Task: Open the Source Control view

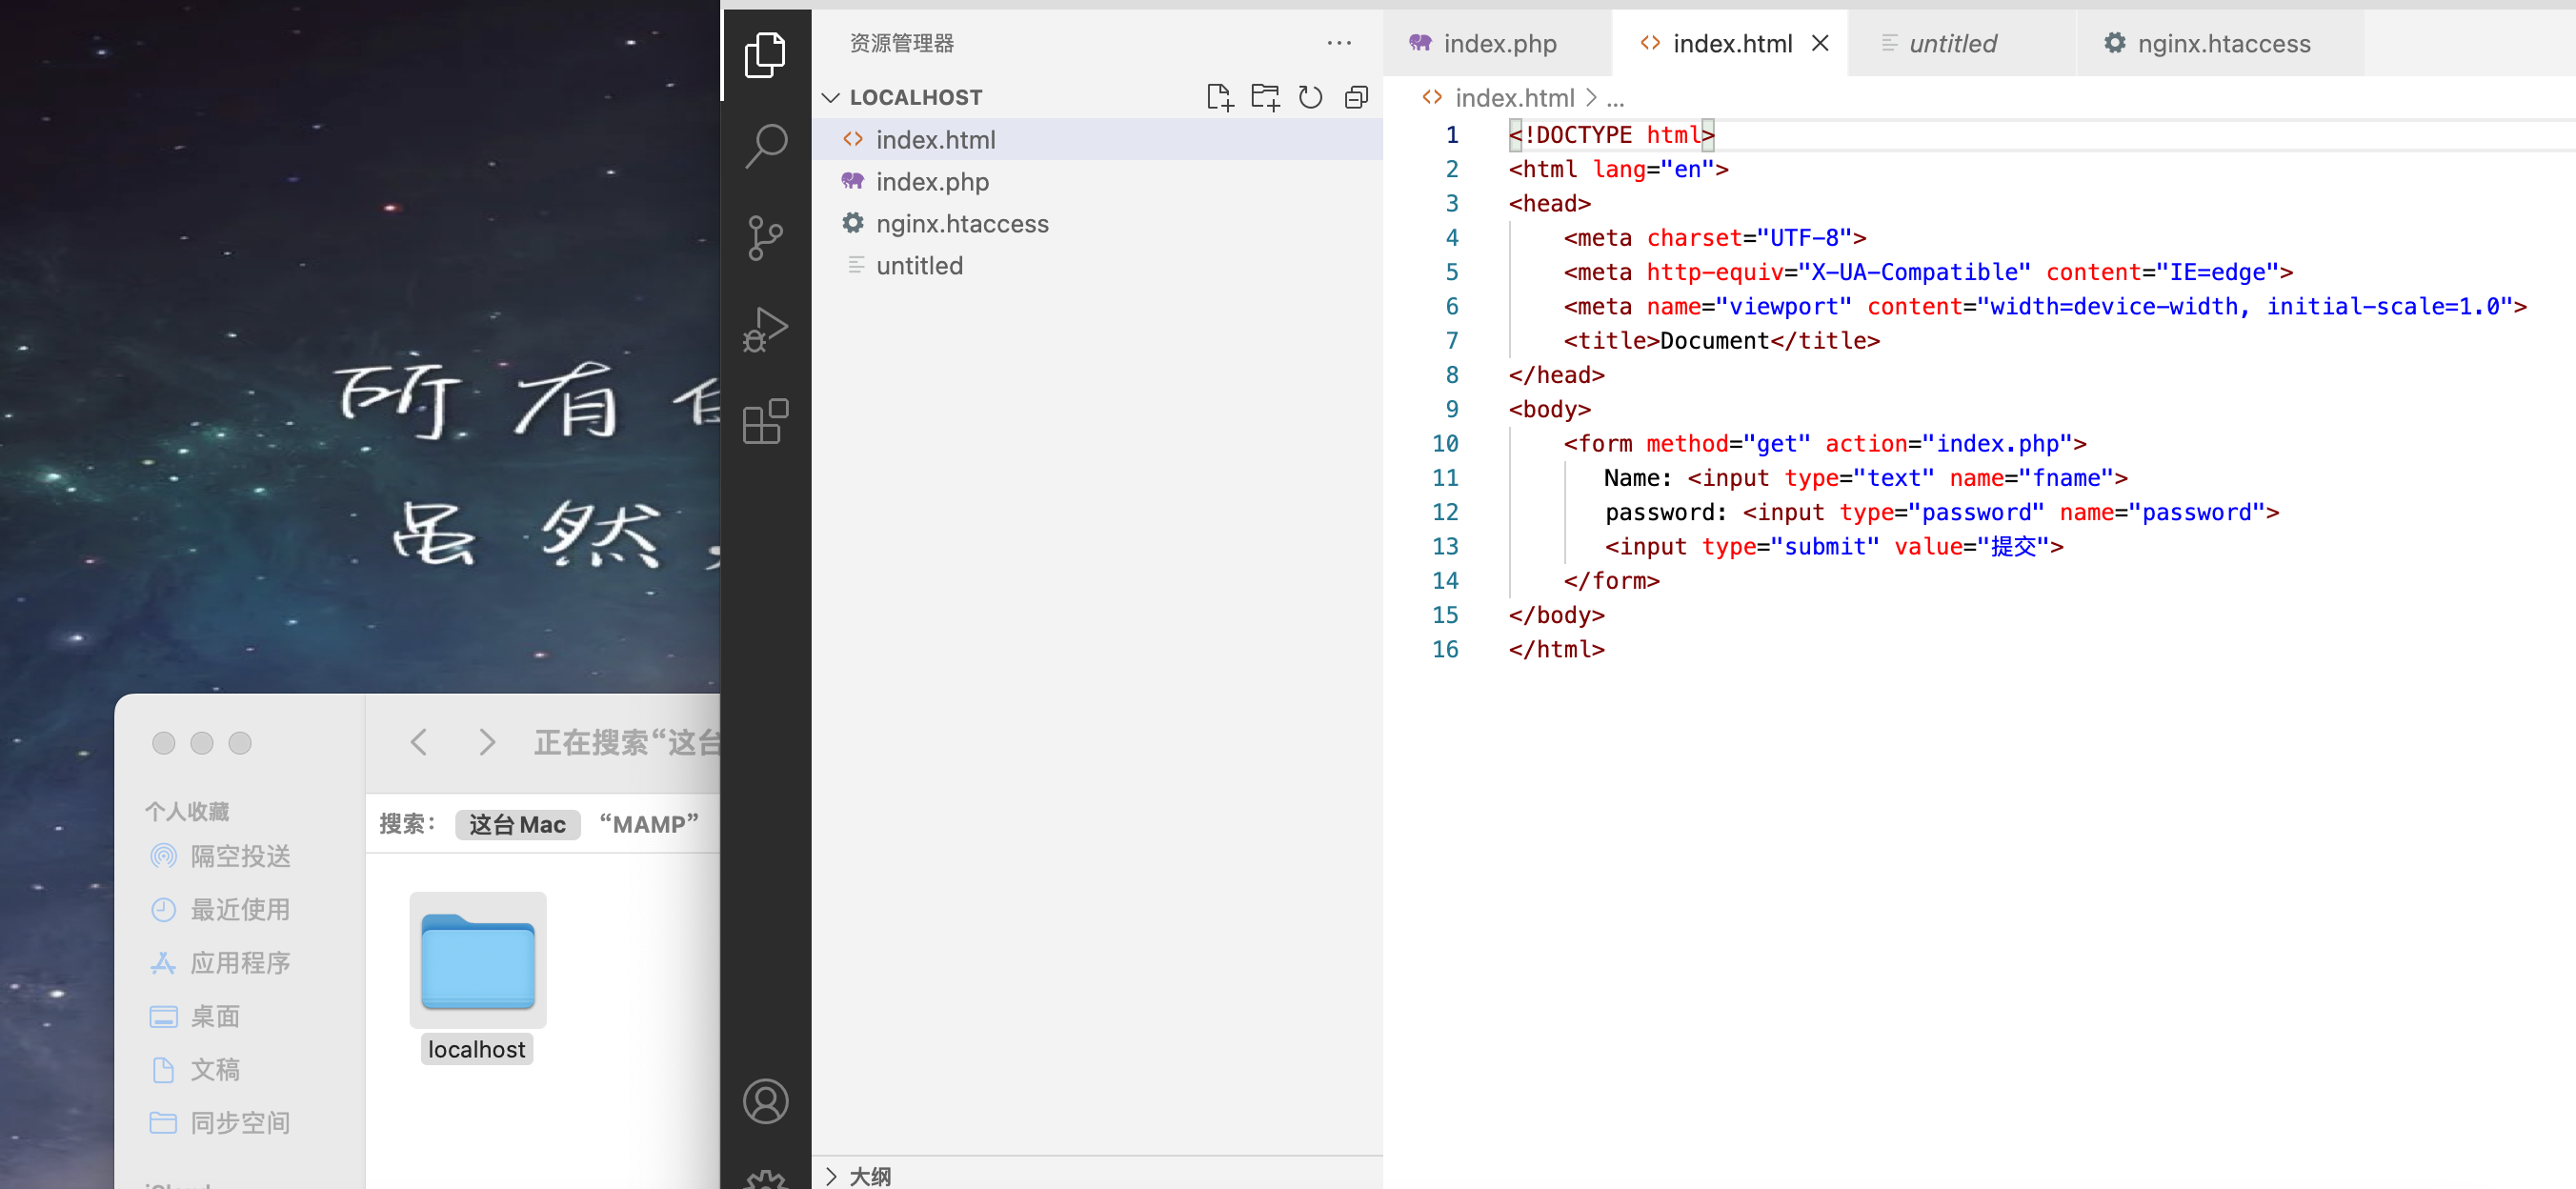Action: click(765, 237)
